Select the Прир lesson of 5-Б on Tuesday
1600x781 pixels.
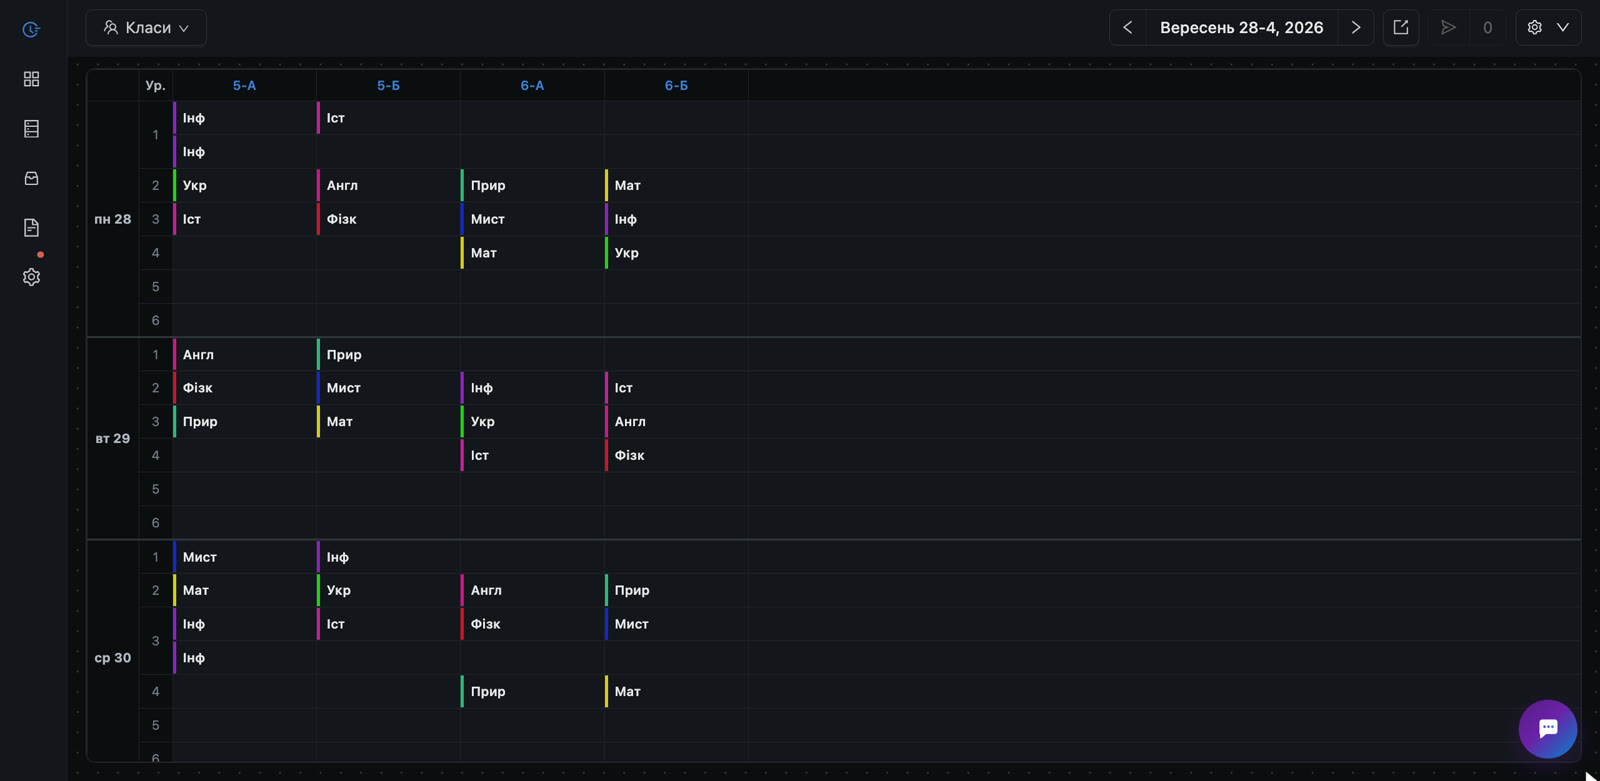389,355
